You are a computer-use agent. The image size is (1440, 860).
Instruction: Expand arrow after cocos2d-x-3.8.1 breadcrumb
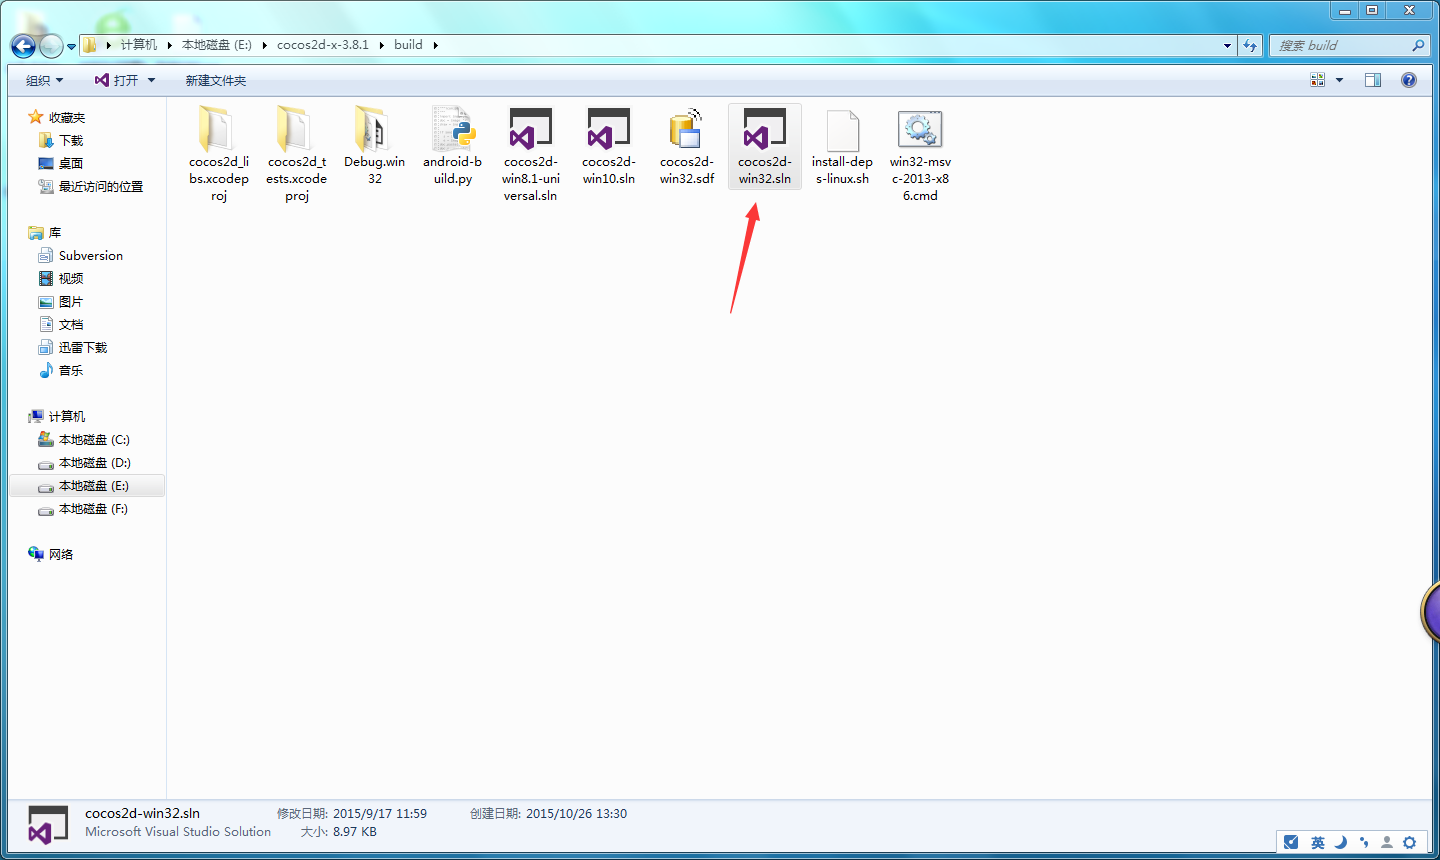point(382,45)
